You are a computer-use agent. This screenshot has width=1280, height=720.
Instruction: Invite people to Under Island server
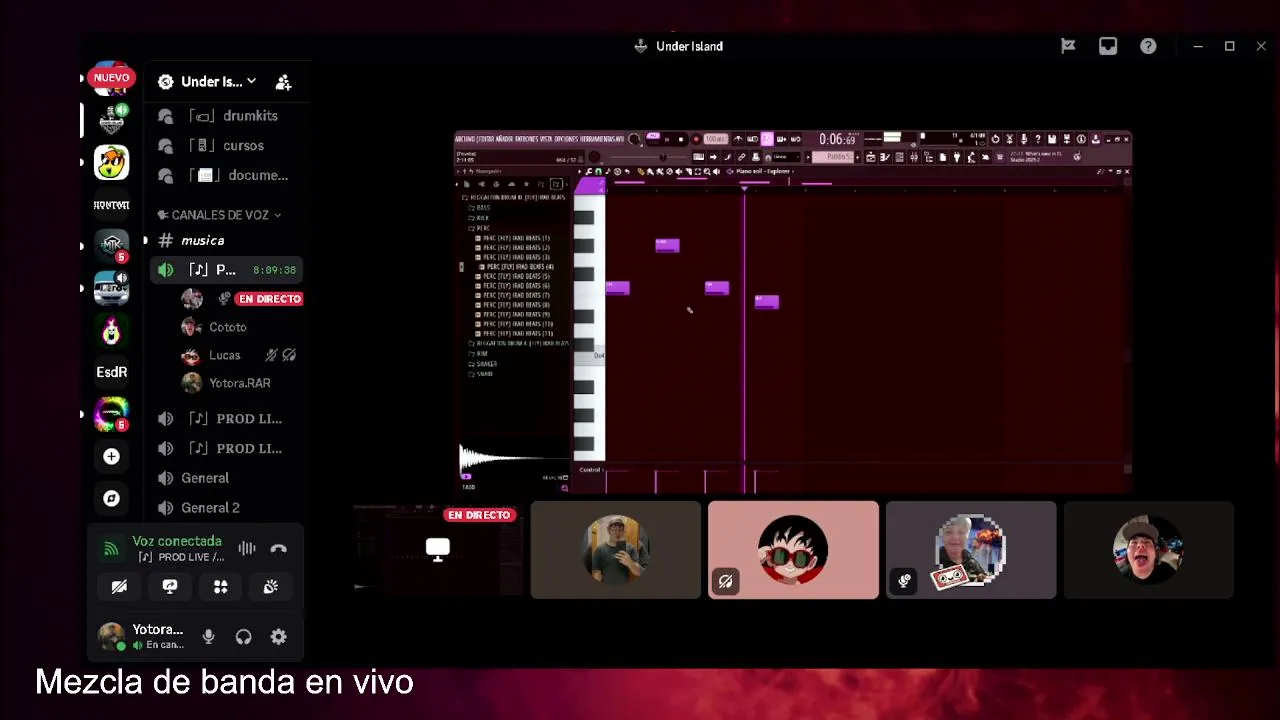coord(283,82)
